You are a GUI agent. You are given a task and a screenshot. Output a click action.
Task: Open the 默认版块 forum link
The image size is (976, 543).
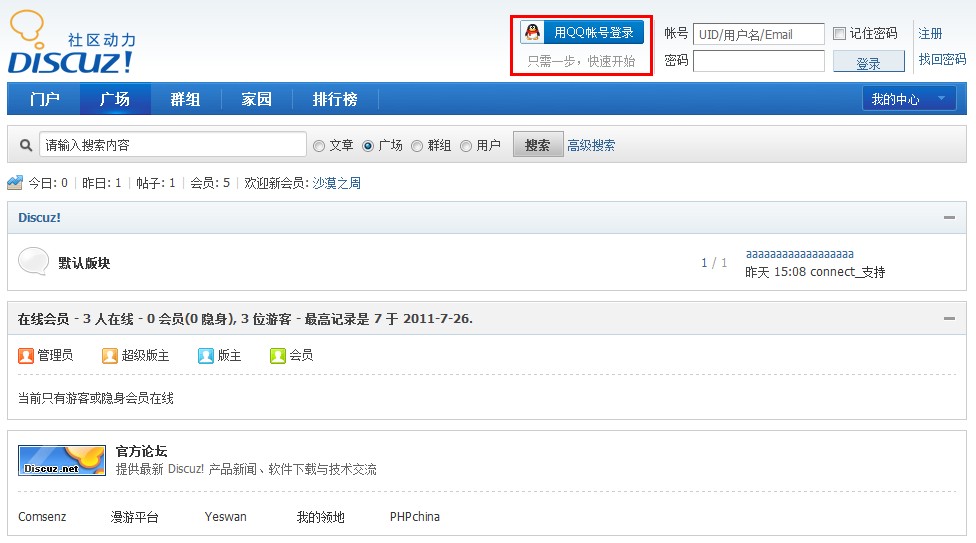click(x=84, y=263)
